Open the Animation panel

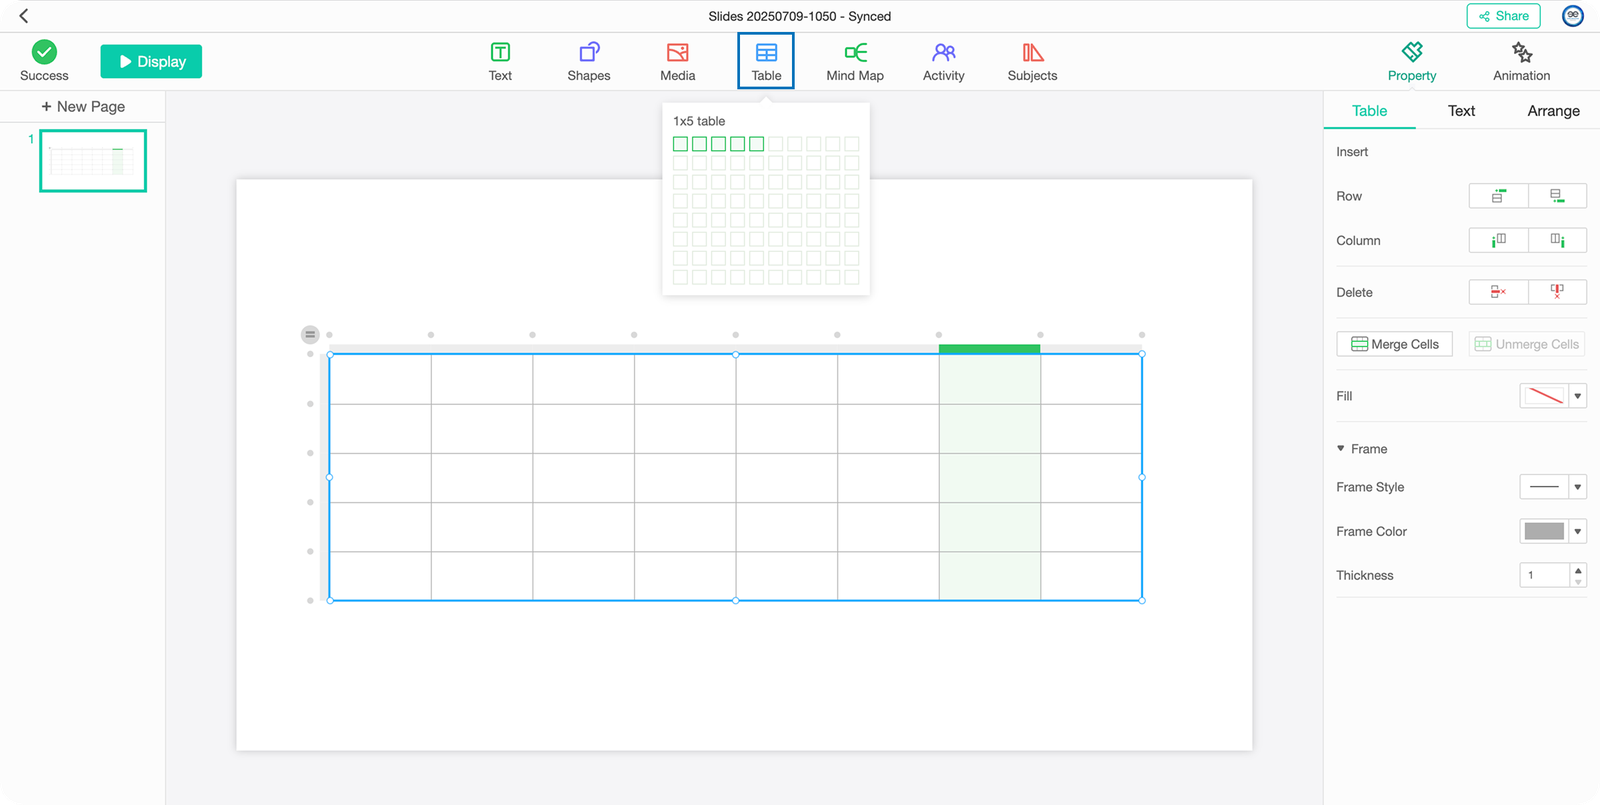tap(1521, 61)
